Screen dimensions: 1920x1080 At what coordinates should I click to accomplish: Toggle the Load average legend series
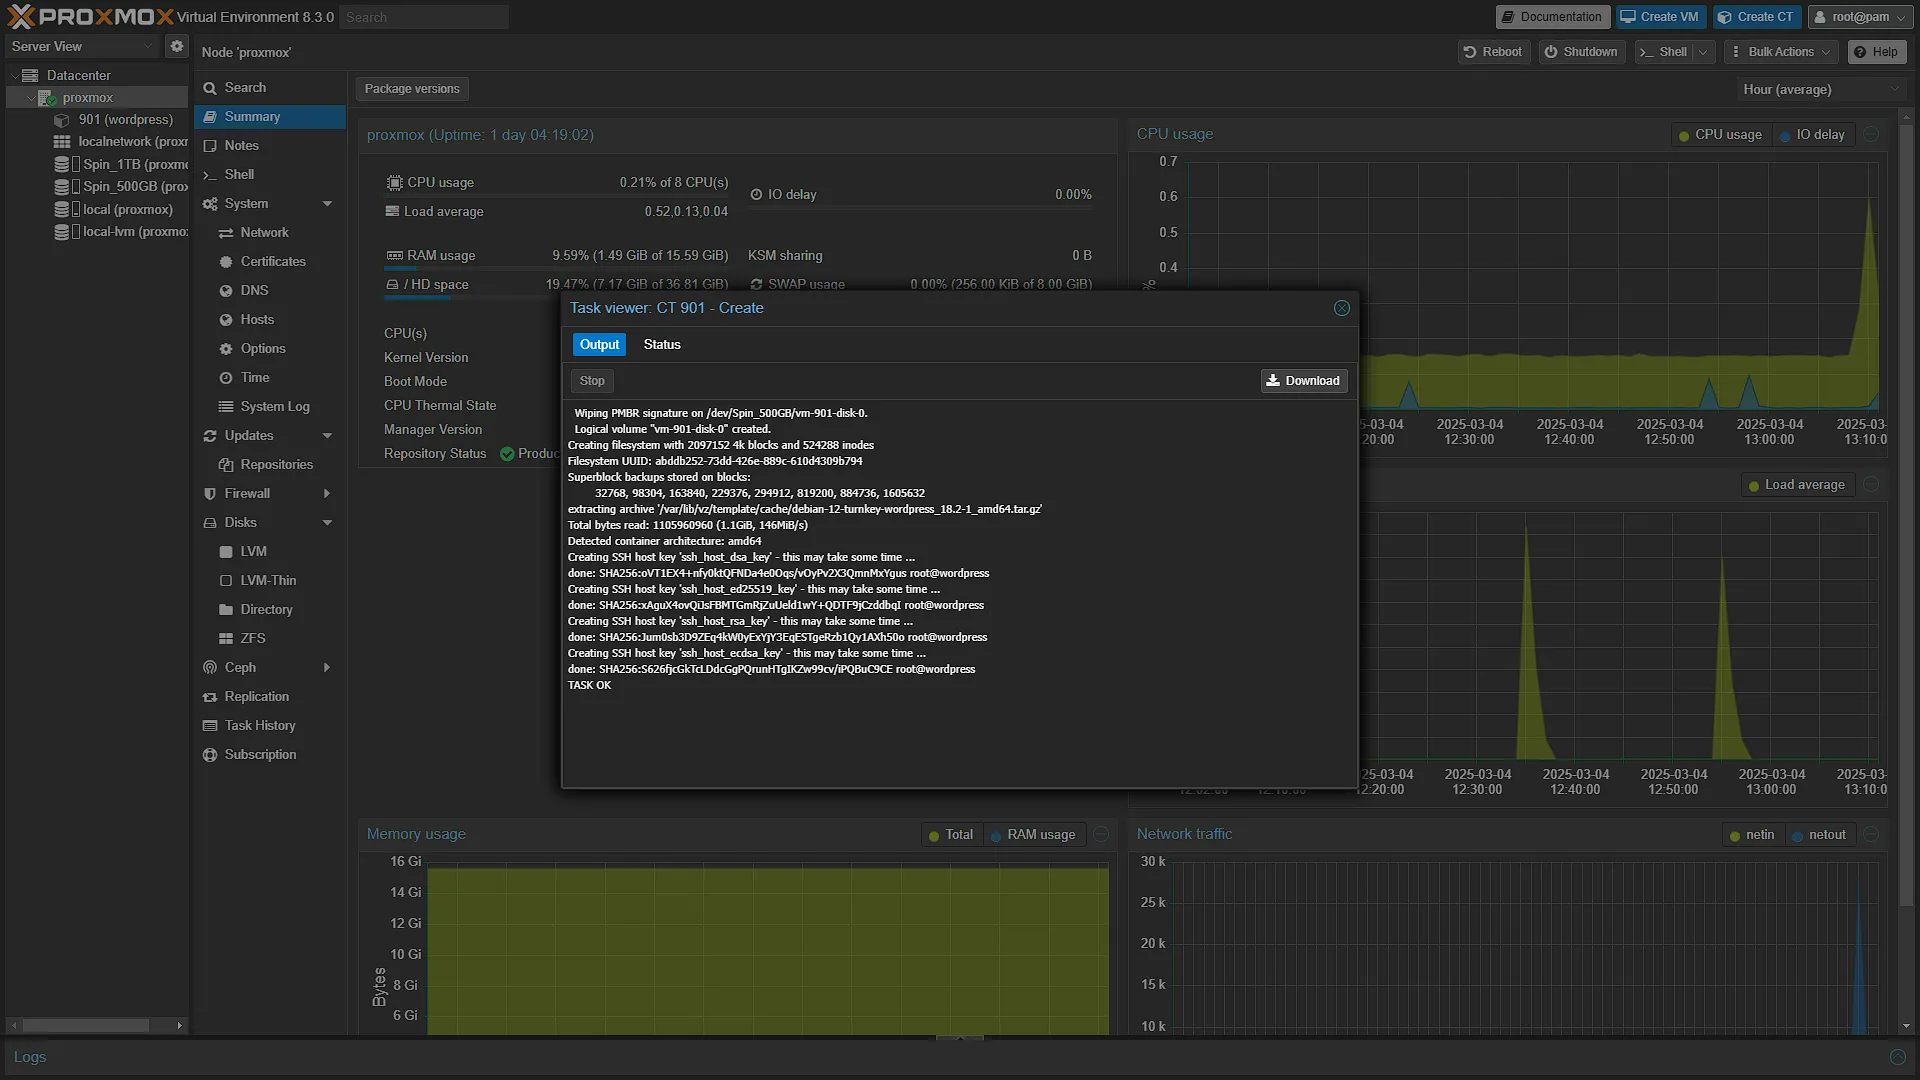click(1797, 485)
